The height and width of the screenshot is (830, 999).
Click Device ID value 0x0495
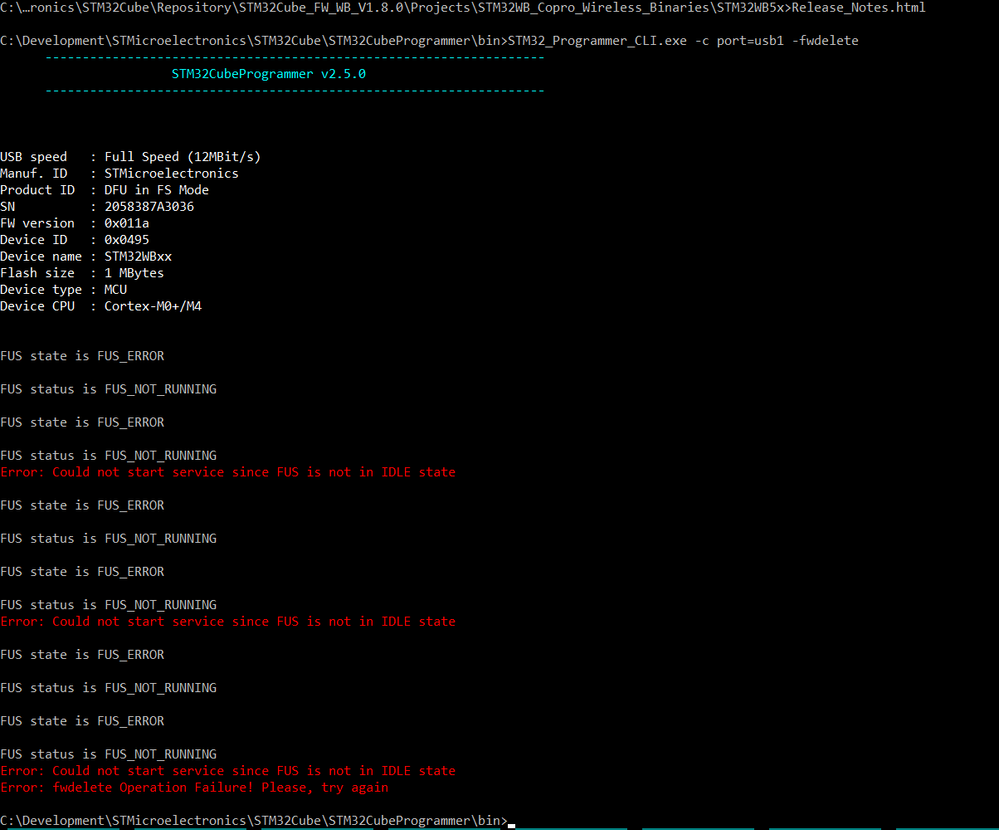[x=127, y=240]
